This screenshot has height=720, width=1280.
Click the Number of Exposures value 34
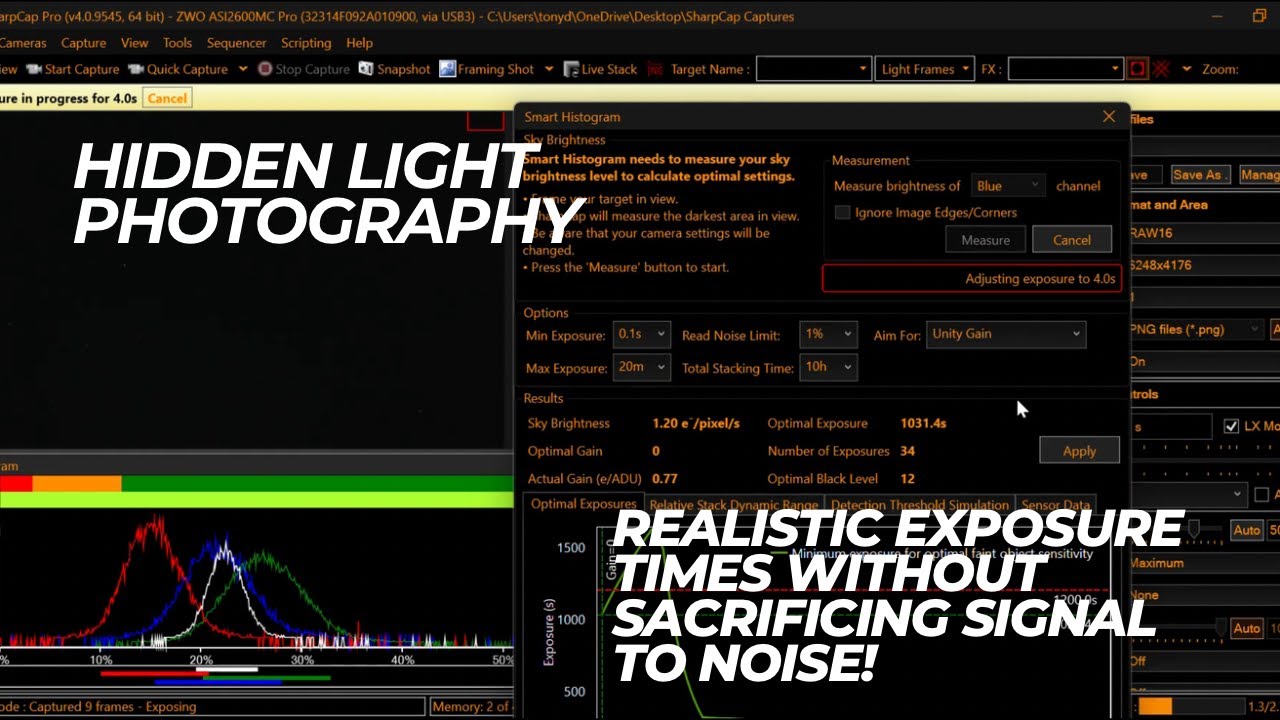(908, 451)
